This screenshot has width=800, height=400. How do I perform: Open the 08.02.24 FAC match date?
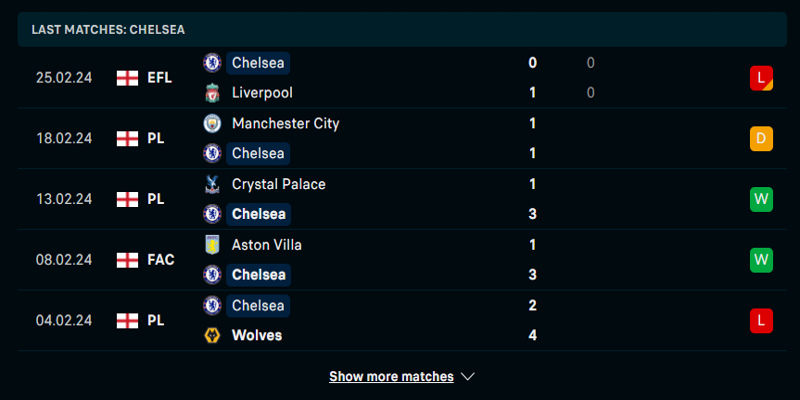(x=64, y=260)
